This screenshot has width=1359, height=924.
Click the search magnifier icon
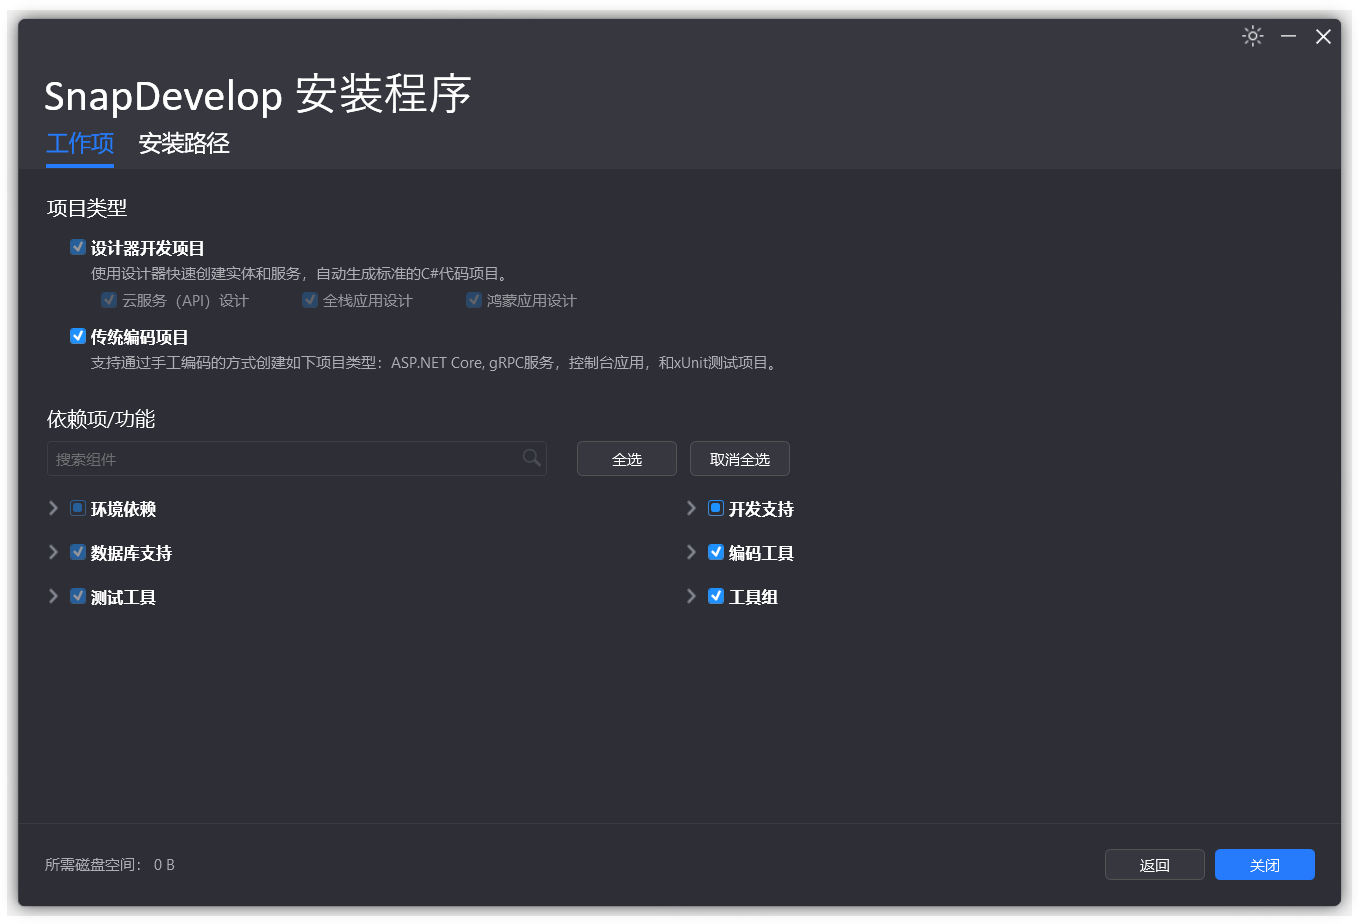(x=531, y=458)
